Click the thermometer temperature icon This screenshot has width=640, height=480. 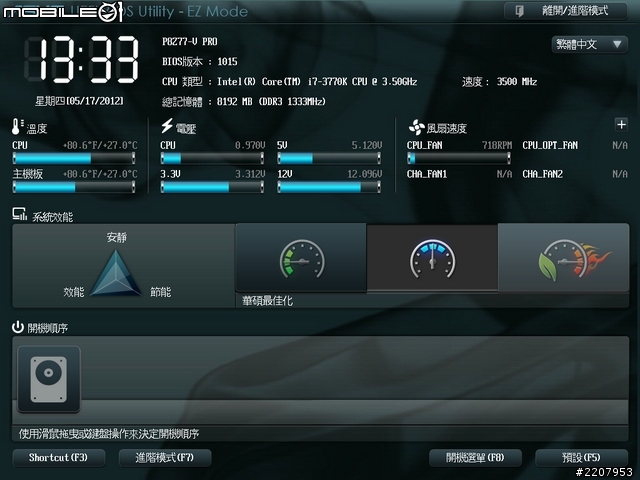click(17, 127)
